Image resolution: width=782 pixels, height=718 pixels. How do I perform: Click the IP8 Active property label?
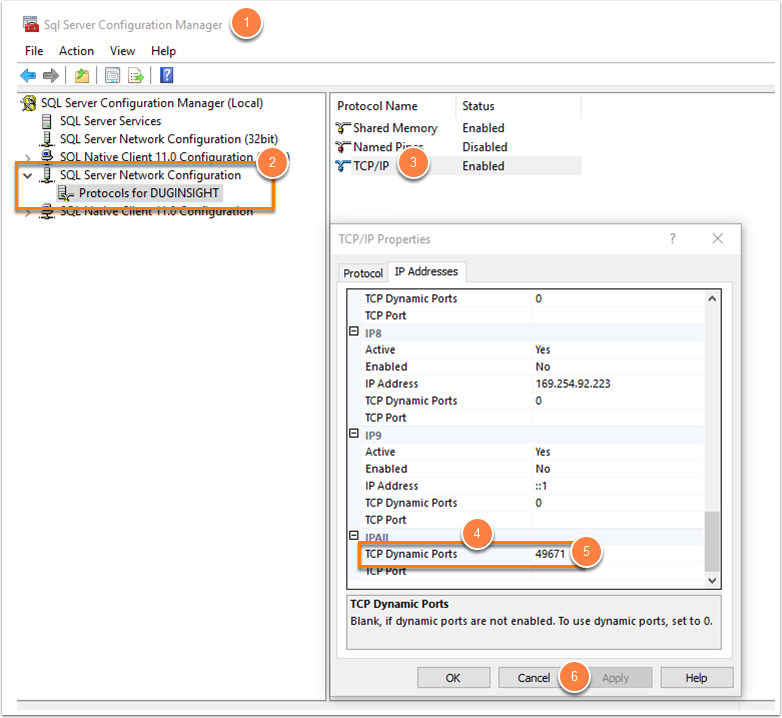[x=380, y=350]
